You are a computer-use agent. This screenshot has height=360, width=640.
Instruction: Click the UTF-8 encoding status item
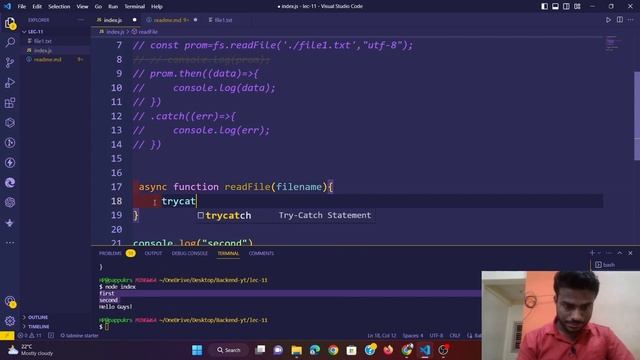pyautogui.click(x=436, y=336)
